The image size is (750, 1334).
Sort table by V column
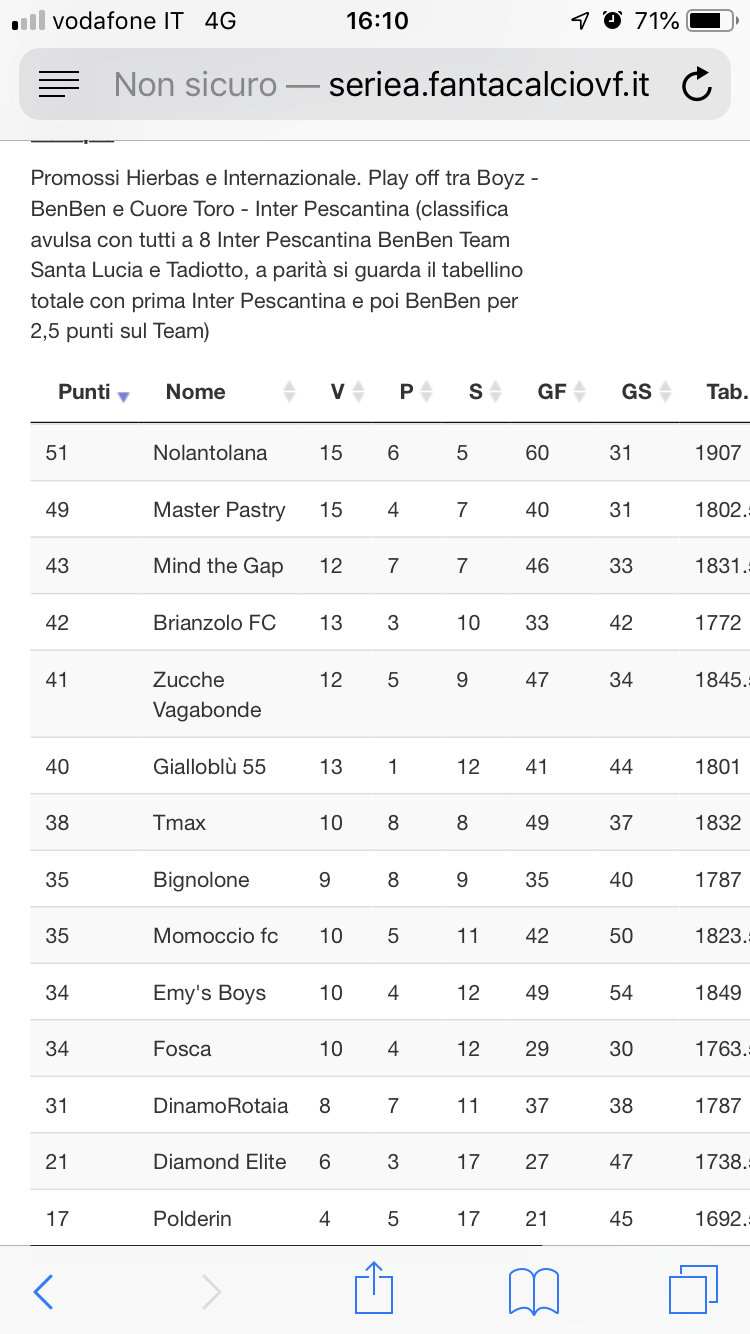pyautogui.click(x=347, y=392)
